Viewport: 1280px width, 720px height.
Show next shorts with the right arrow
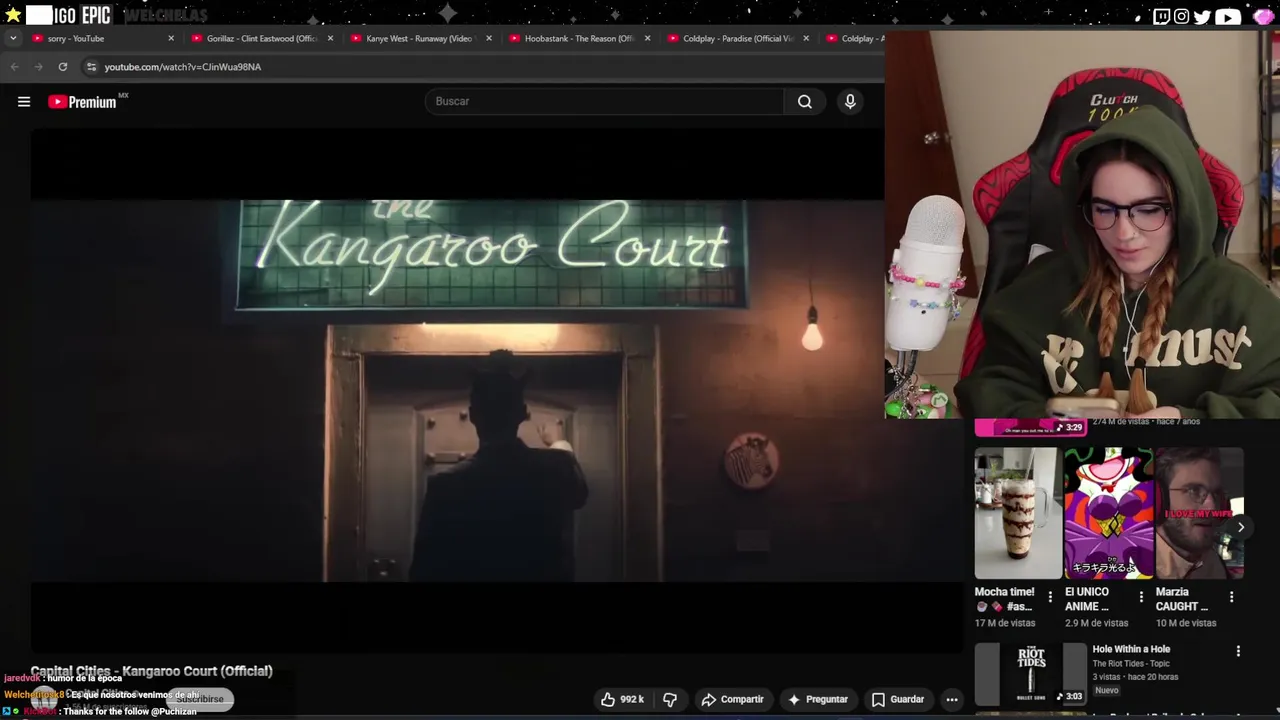click(x=1241, y=527)
